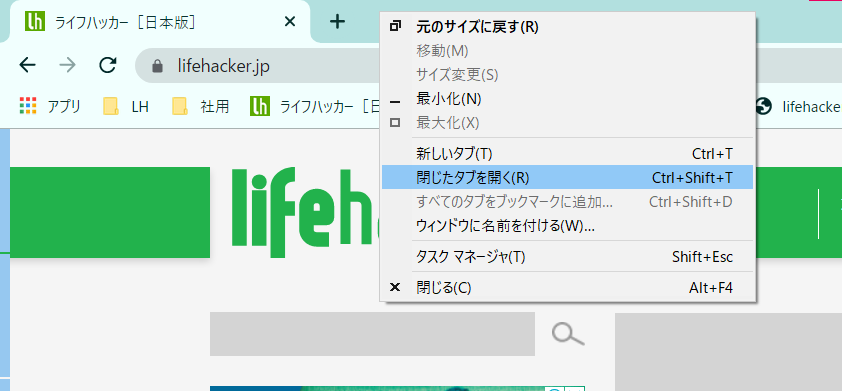Open the アプリ apps grid shortcut
842x391 pixels.
50,106
